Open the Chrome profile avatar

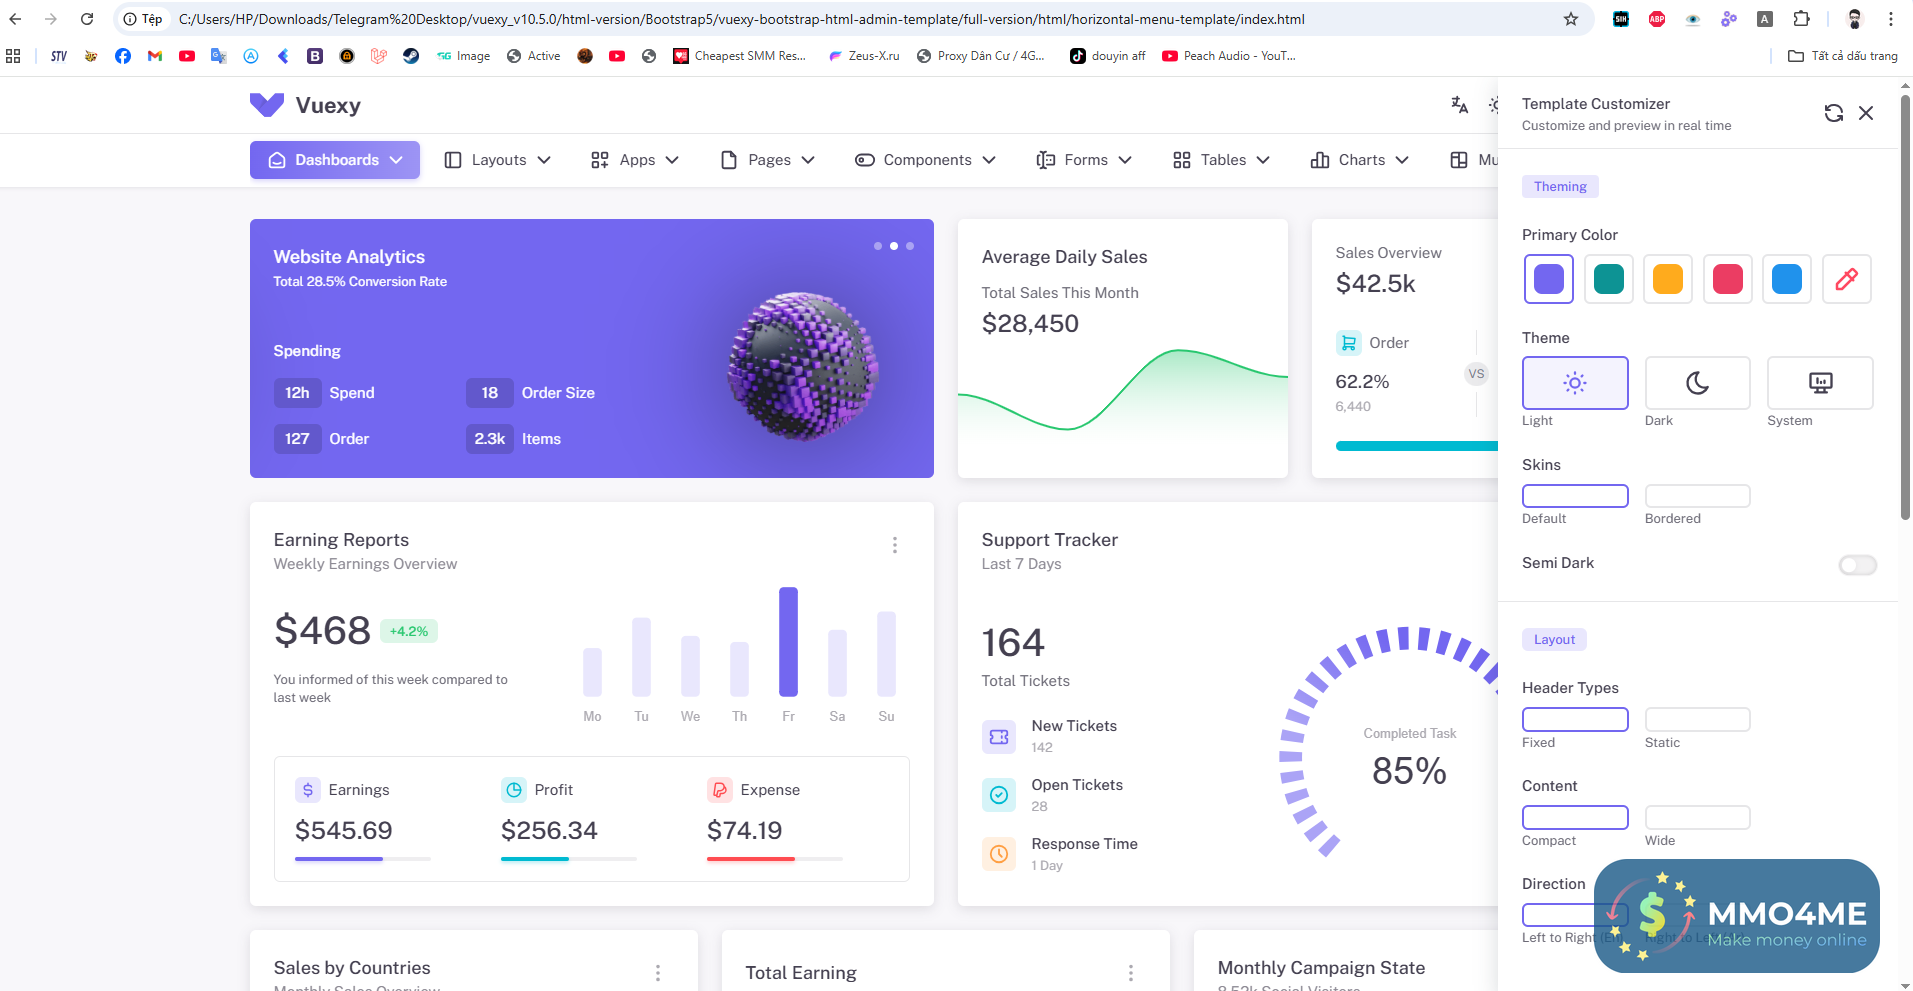1855,19
